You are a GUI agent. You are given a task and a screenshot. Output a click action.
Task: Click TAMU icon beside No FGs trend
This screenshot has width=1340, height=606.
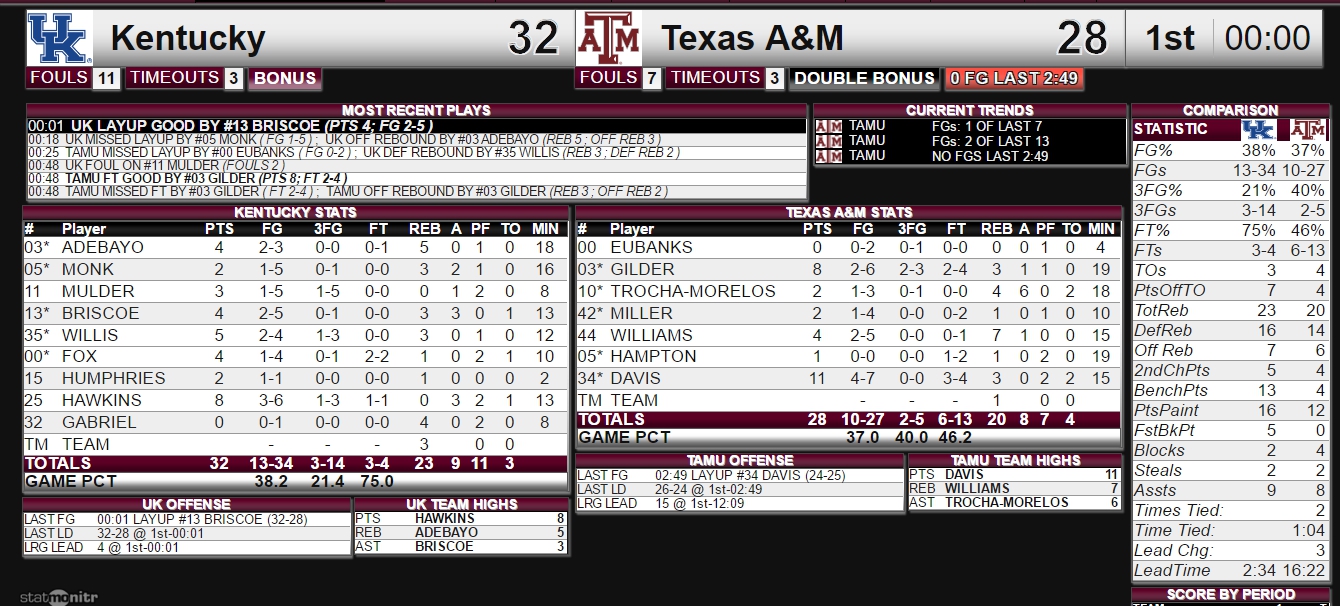(829, 156)
